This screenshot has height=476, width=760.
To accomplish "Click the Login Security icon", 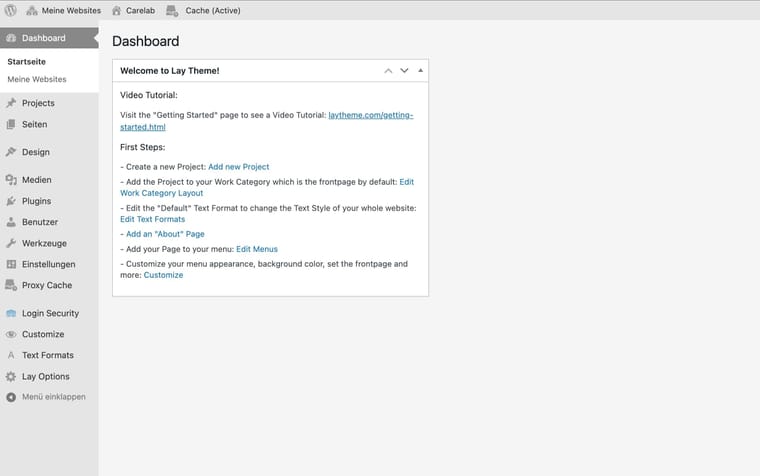I will [x=11, y=313].
